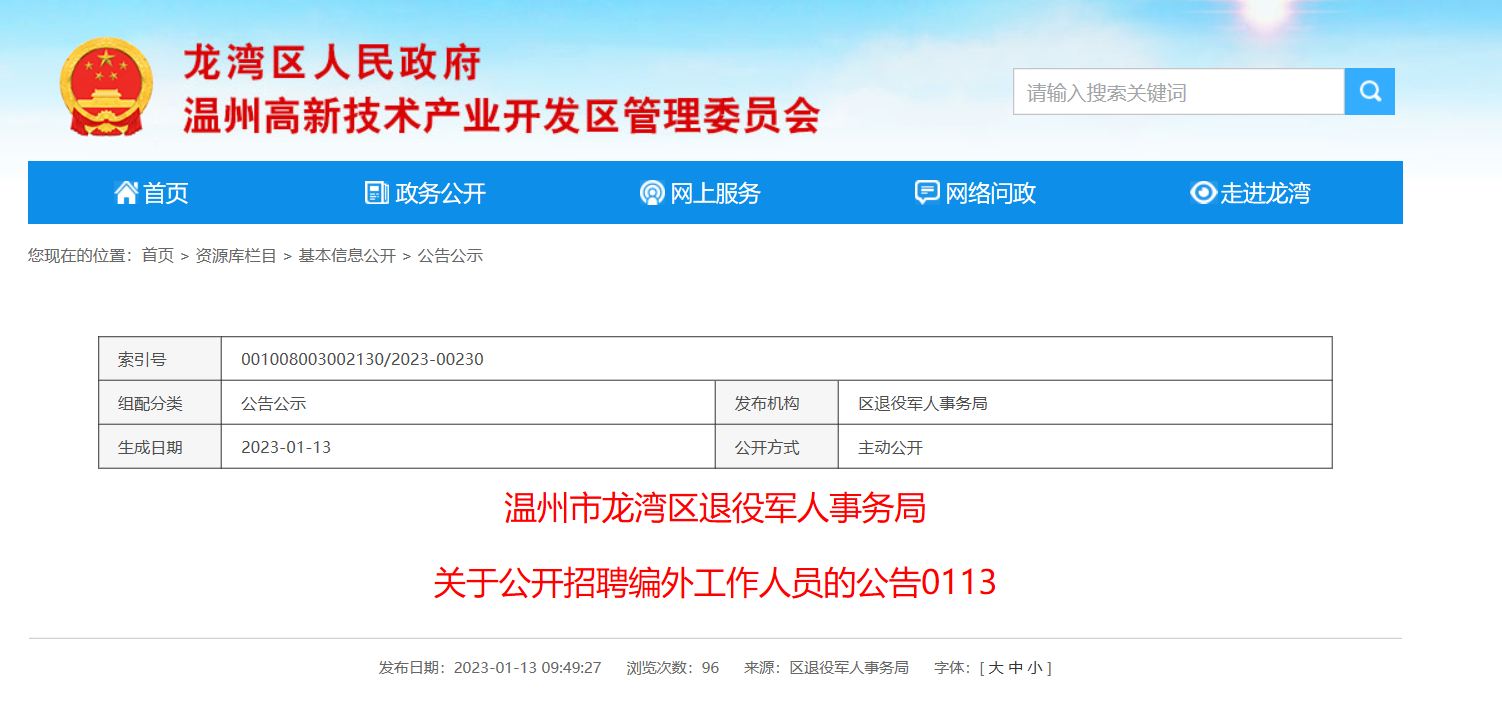1502x702 pixels.
Task: Open the 首页 navigation menu item
Action: coord(165,193)
